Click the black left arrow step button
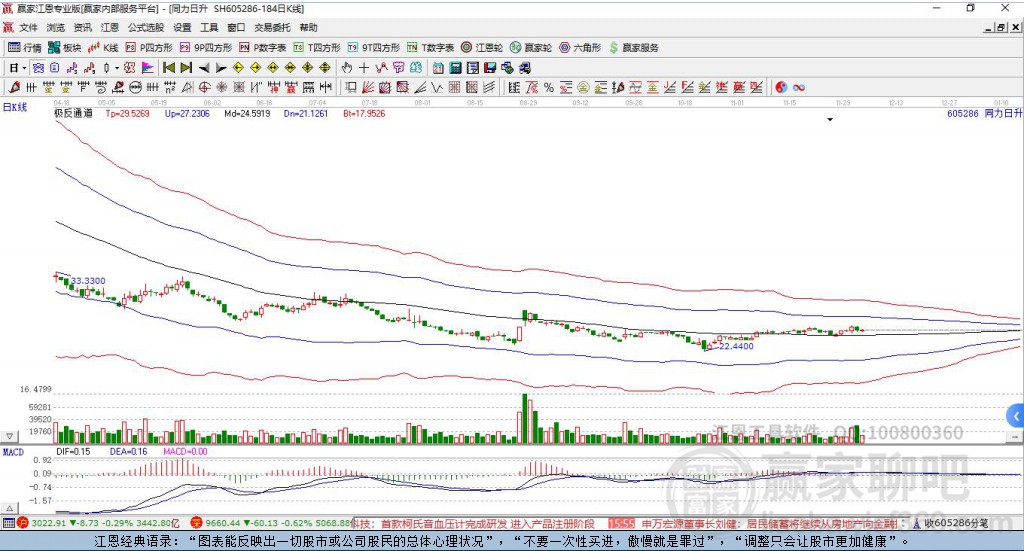The image size is (1024, 551). 204,68
